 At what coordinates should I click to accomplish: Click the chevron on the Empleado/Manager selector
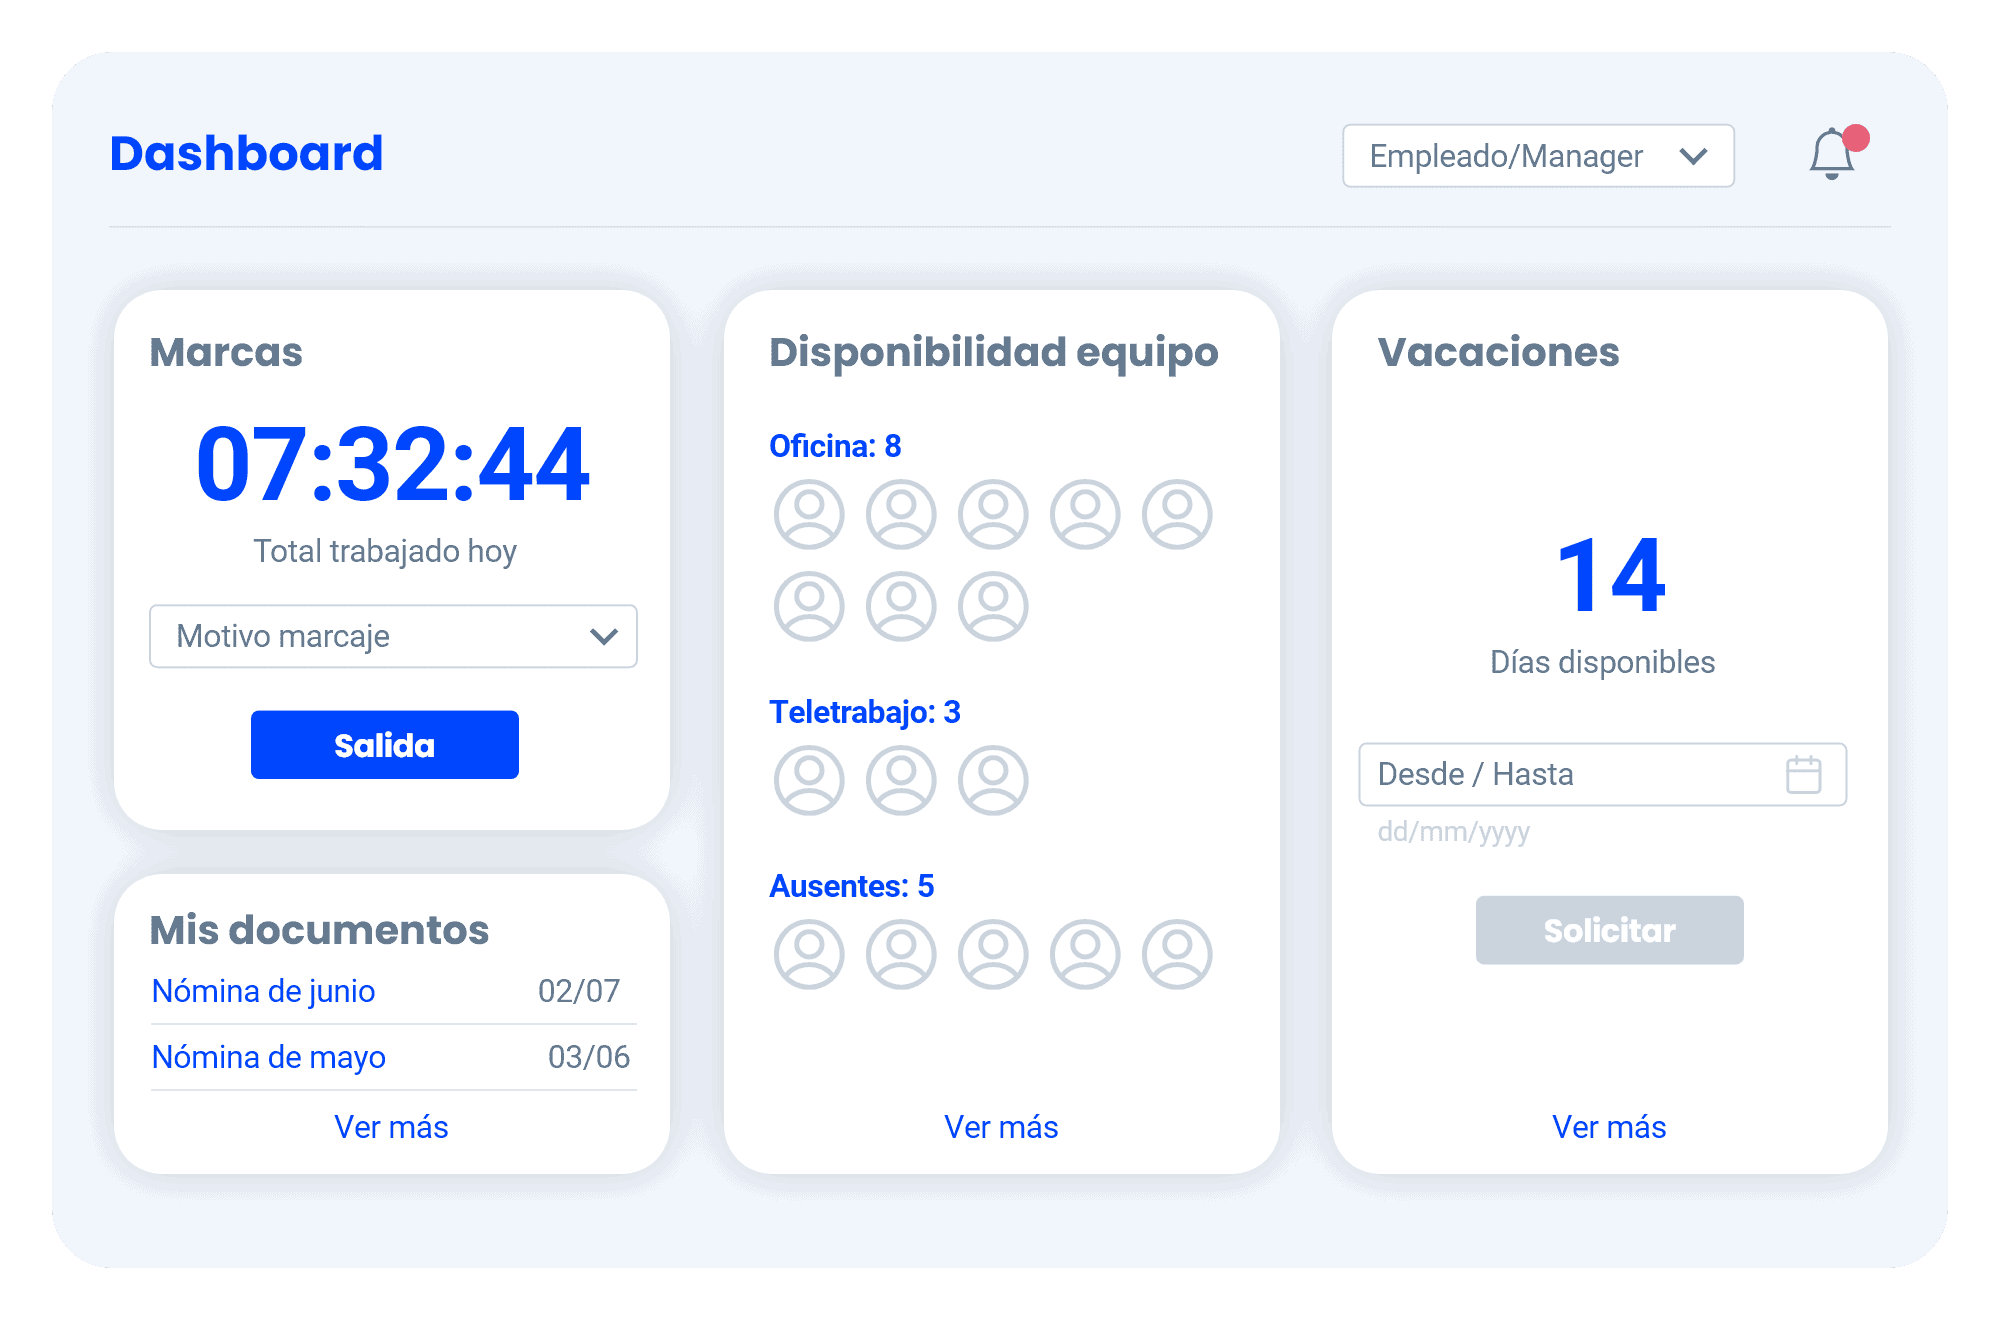coord(1694,156)
